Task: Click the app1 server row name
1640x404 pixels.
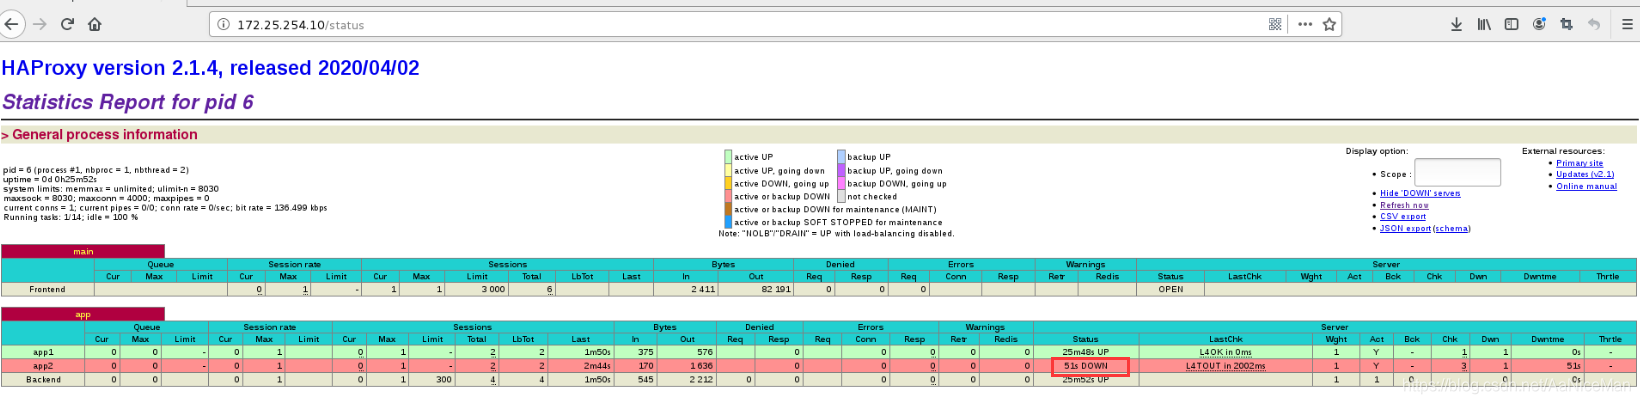Action: tap(44, 352)
